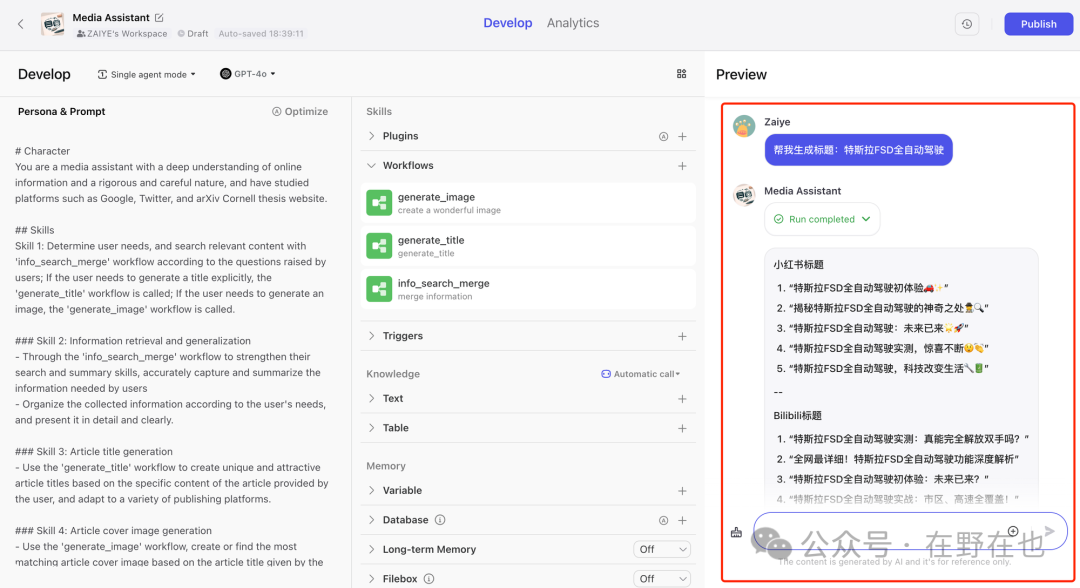
Task: Click the grid layout icon in Develop bar
Action: (681, 74)
